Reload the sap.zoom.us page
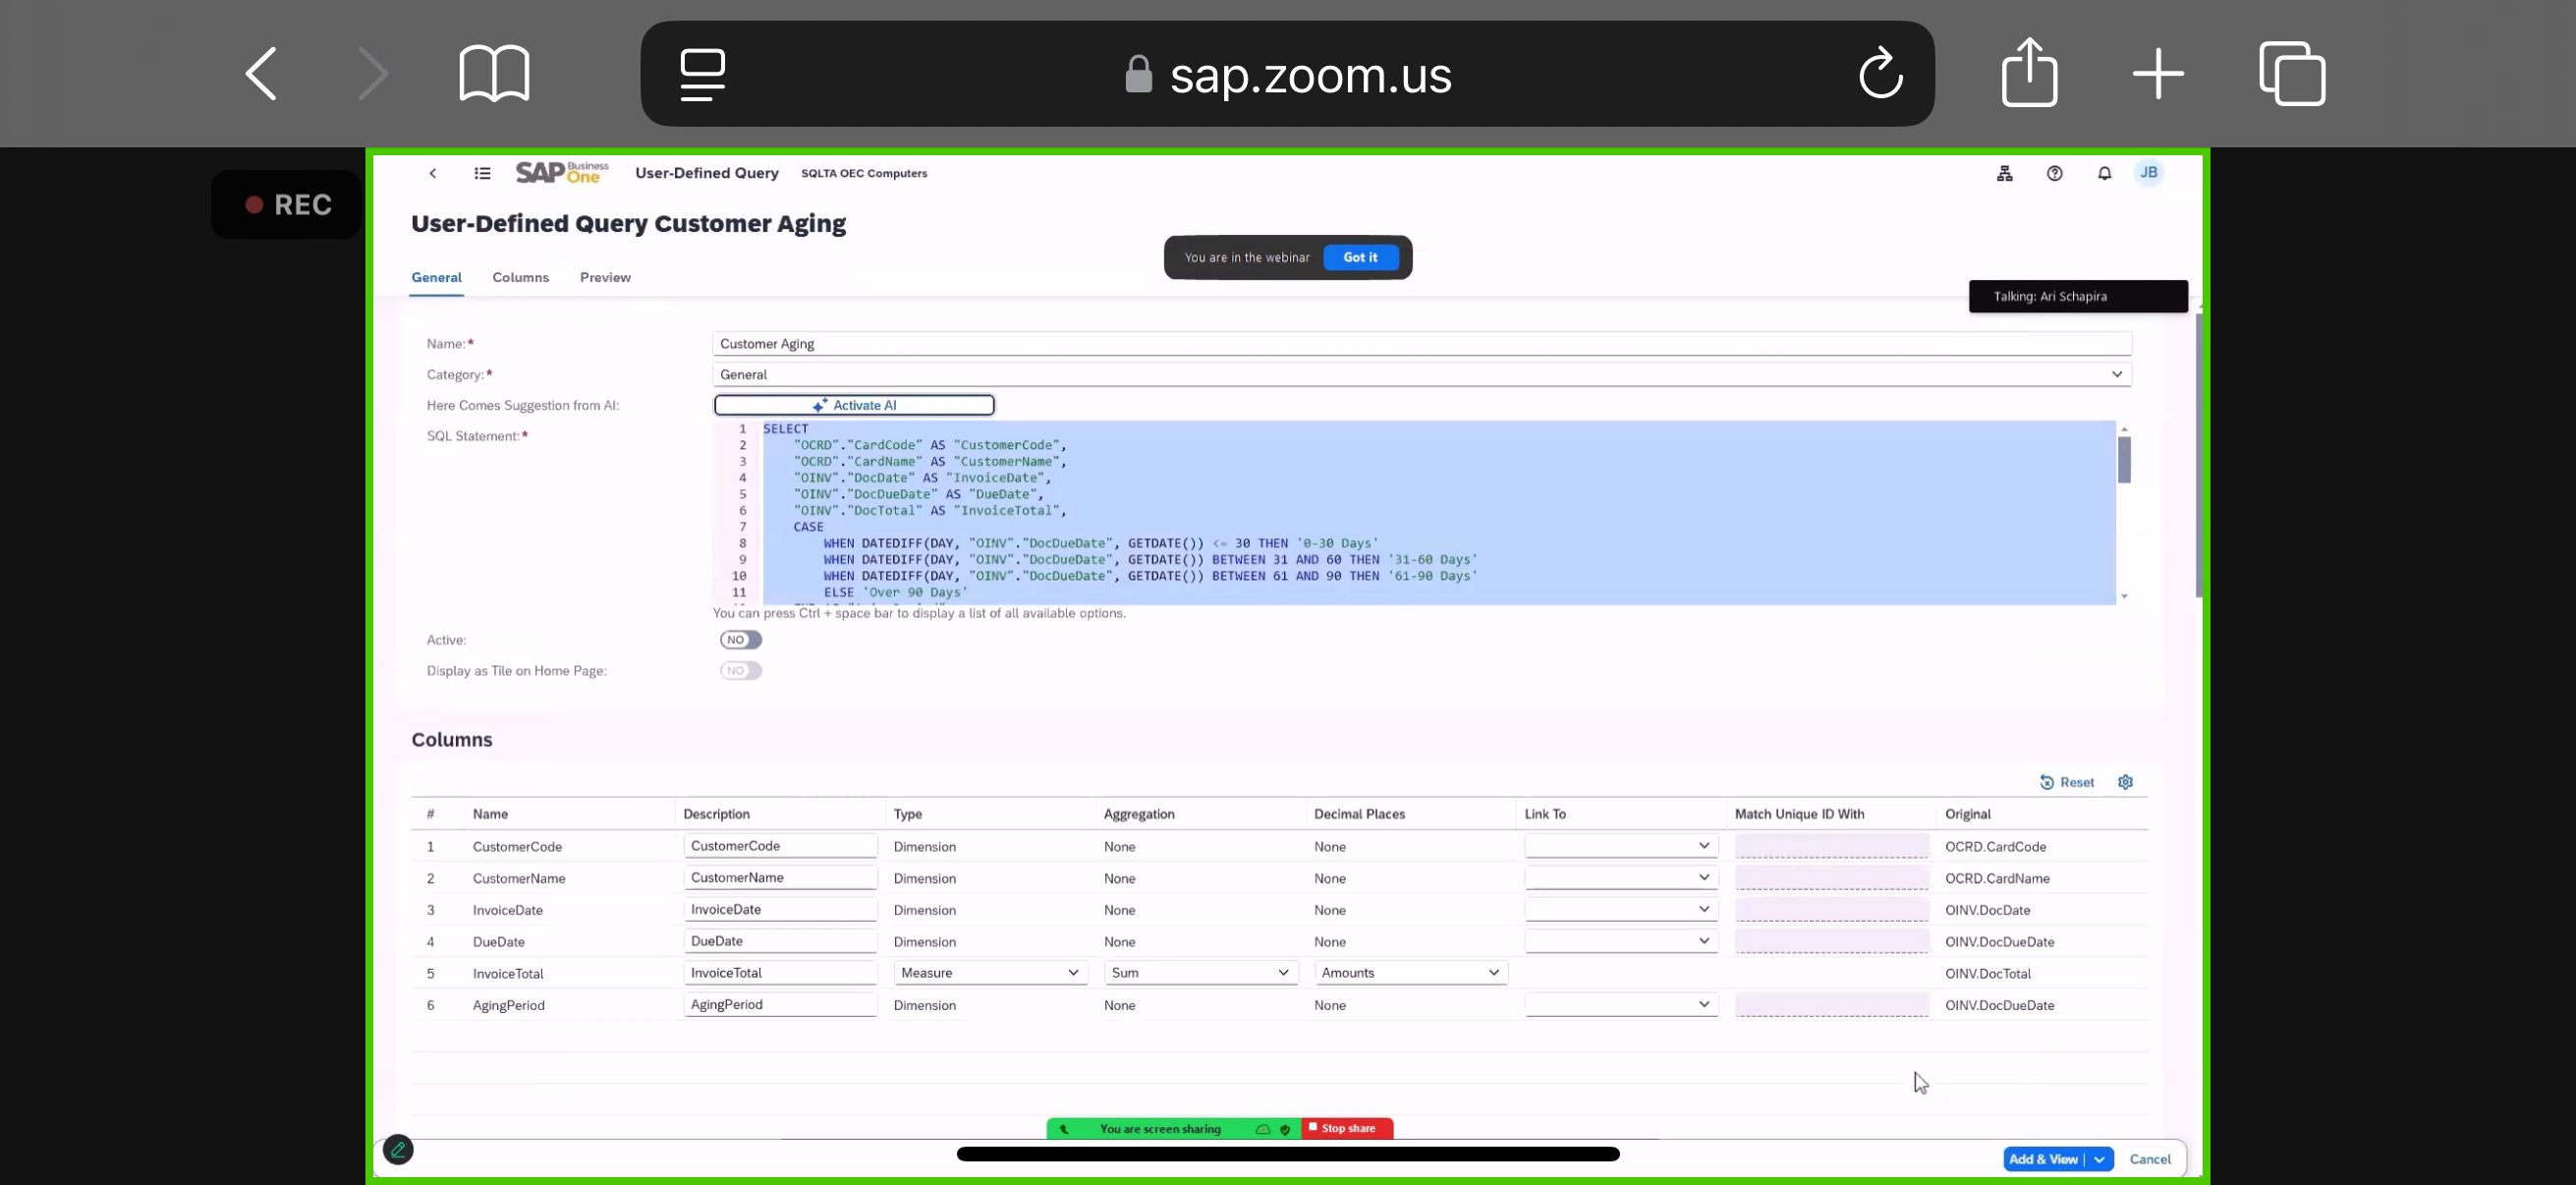Screen dimensions: 2576x1185 point(1880,73)
